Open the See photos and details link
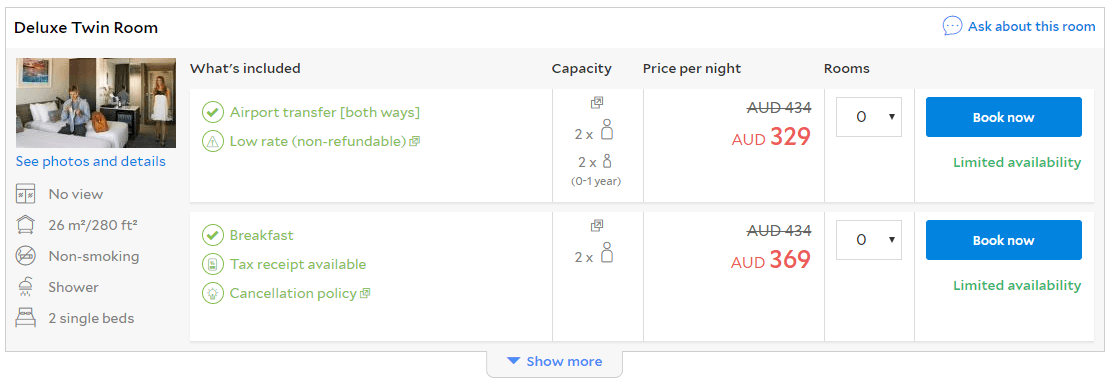The width and height of the screenshot is (1117, 384). tap(90, 162)
